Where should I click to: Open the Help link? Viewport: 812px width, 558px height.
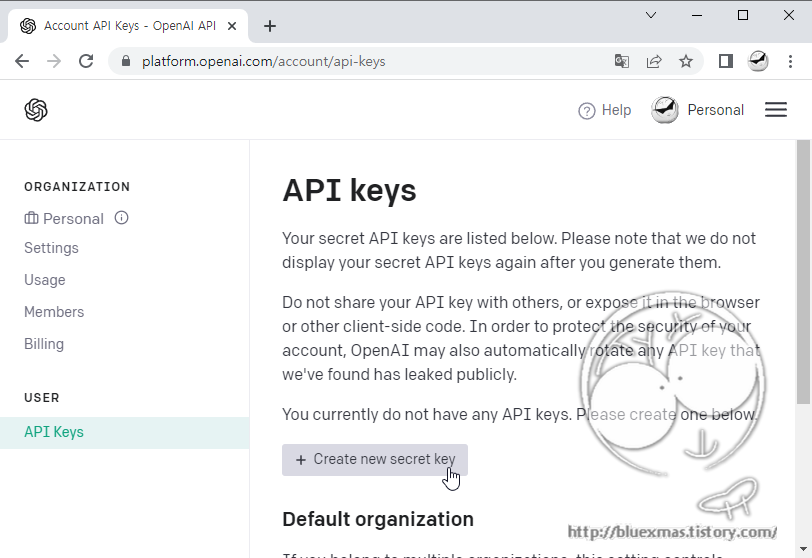pos(604,110)
